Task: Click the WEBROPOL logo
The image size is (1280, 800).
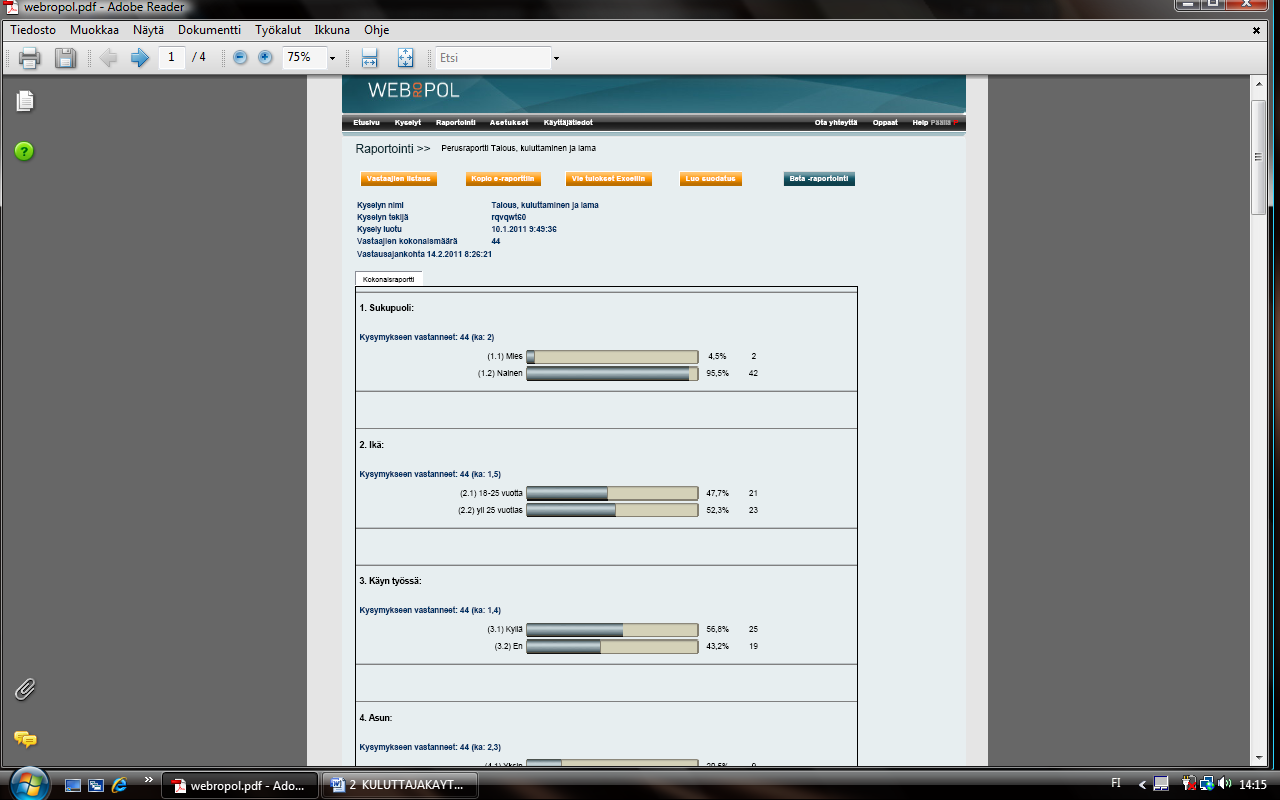Action: [413, 90]
